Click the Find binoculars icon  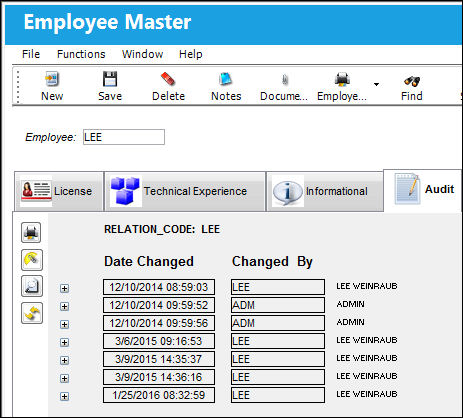coord(412,81)
